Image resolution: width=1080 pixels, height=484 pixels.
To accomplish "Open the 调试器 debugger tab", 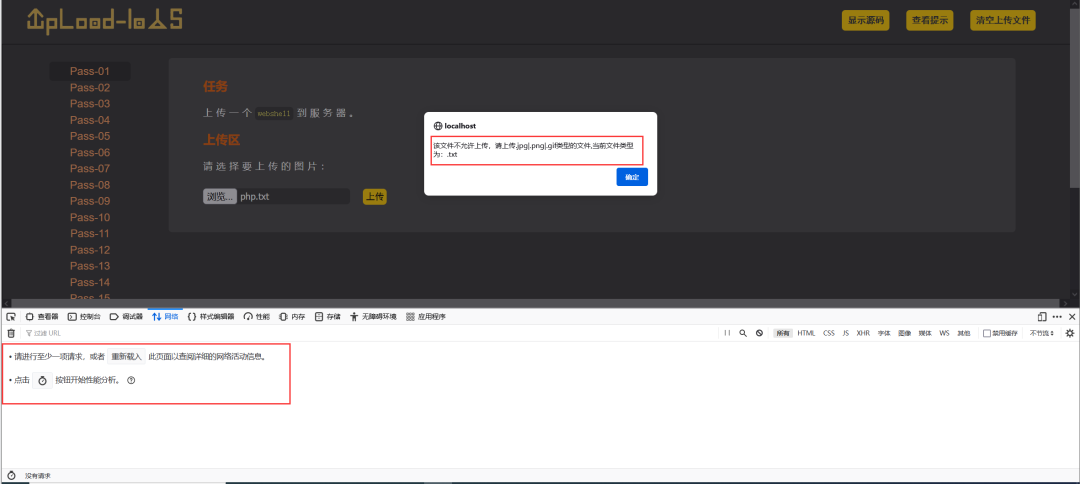I will pos(126,316).
